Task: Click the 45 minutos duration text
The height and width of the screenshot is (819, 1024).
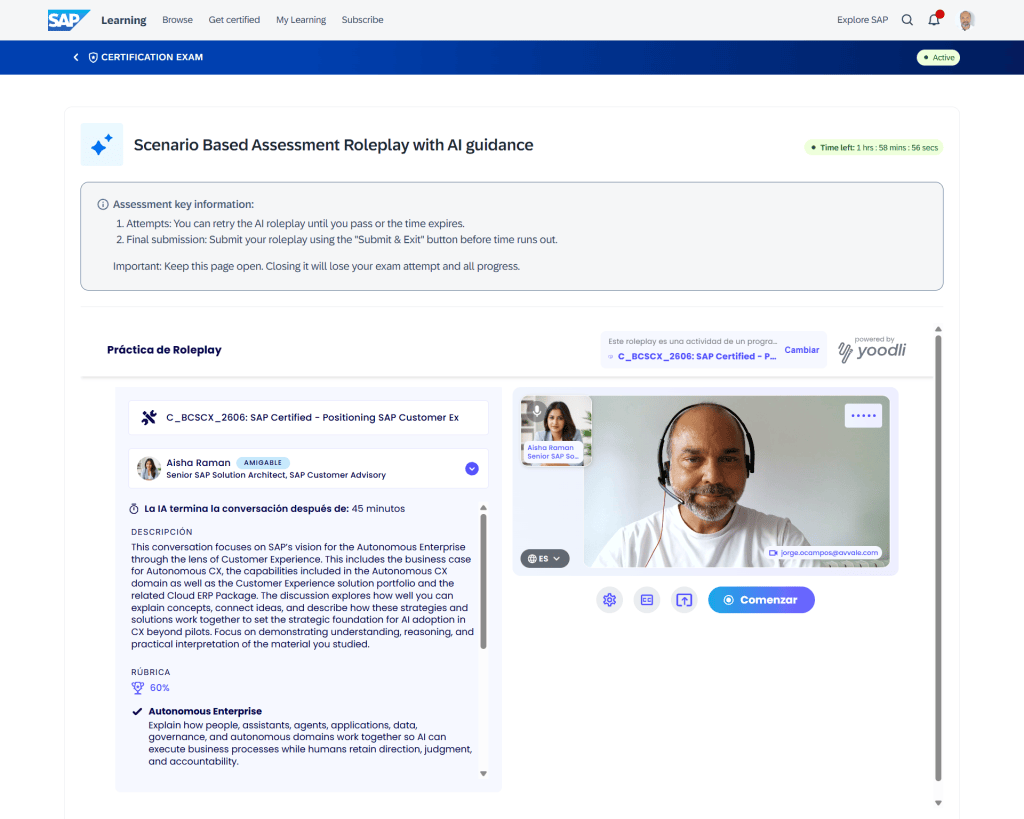Action: pyautogui.click(x=378, y=509)
